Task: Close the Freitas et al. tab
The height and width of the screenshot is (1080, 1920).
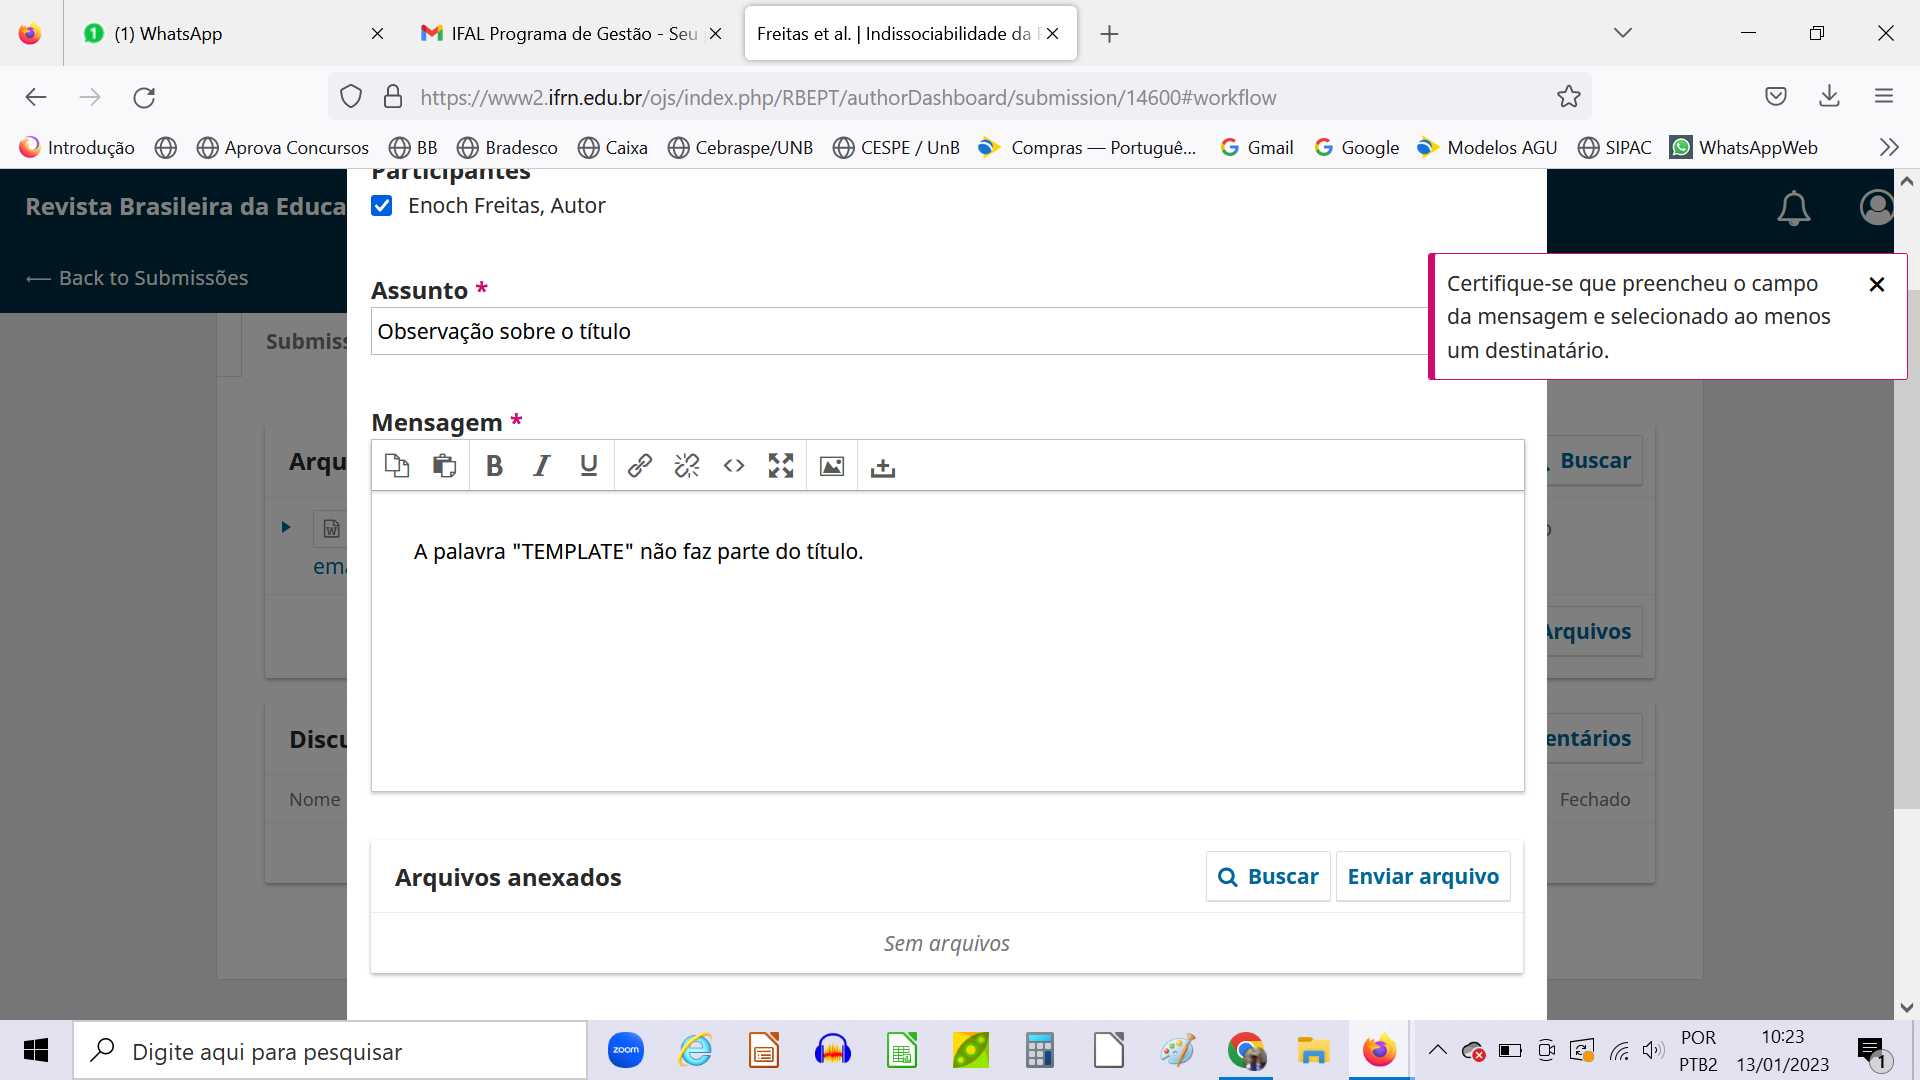Action: pyautogui.click(x=1052, y=34)
